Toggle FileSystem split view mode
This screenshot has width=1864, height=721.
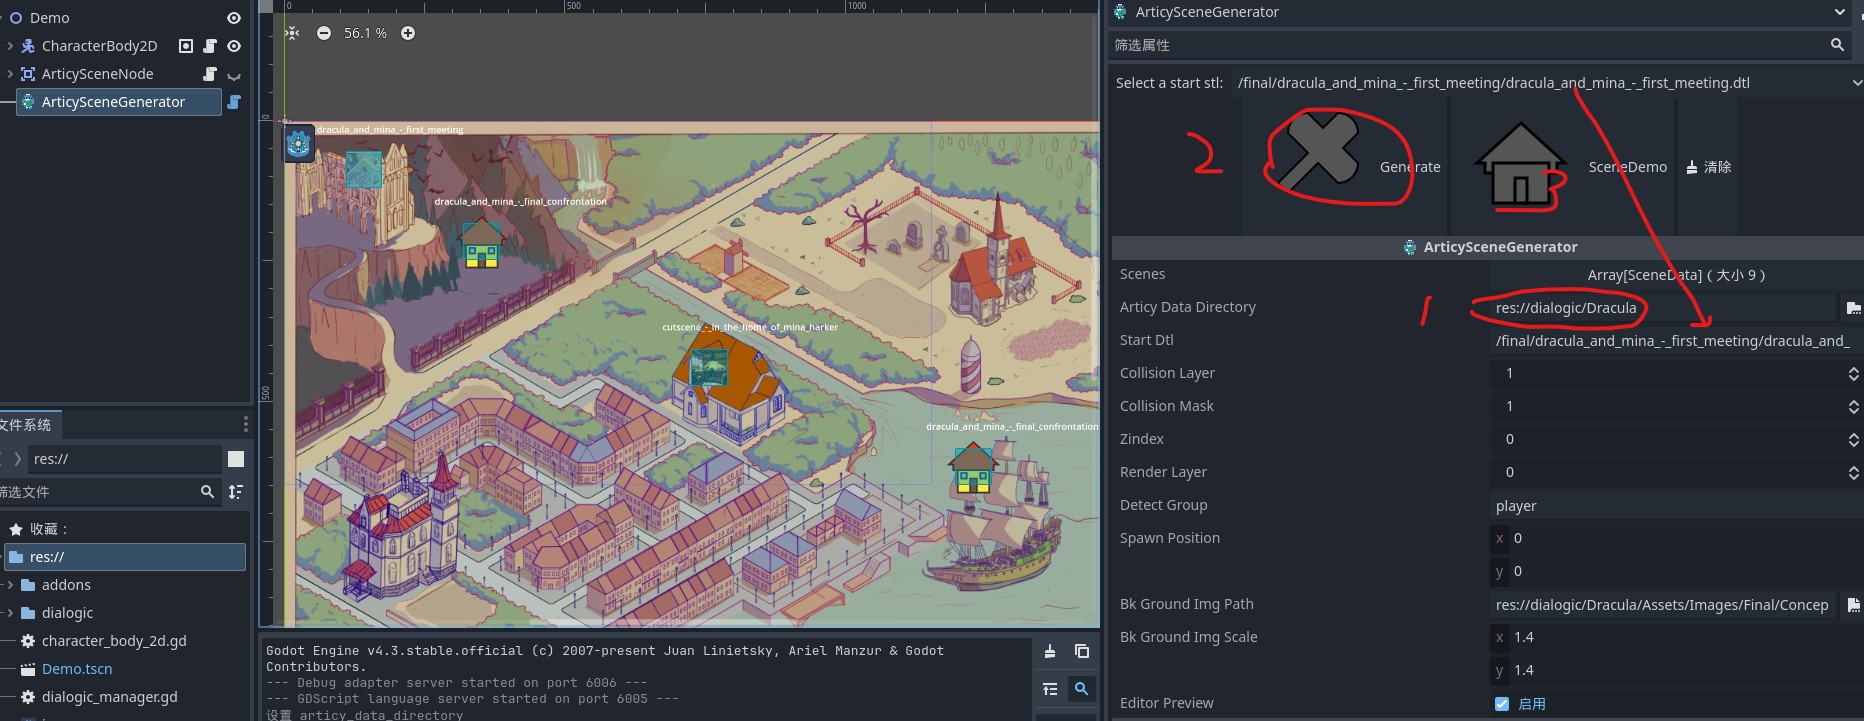click(x=236, y=459)
